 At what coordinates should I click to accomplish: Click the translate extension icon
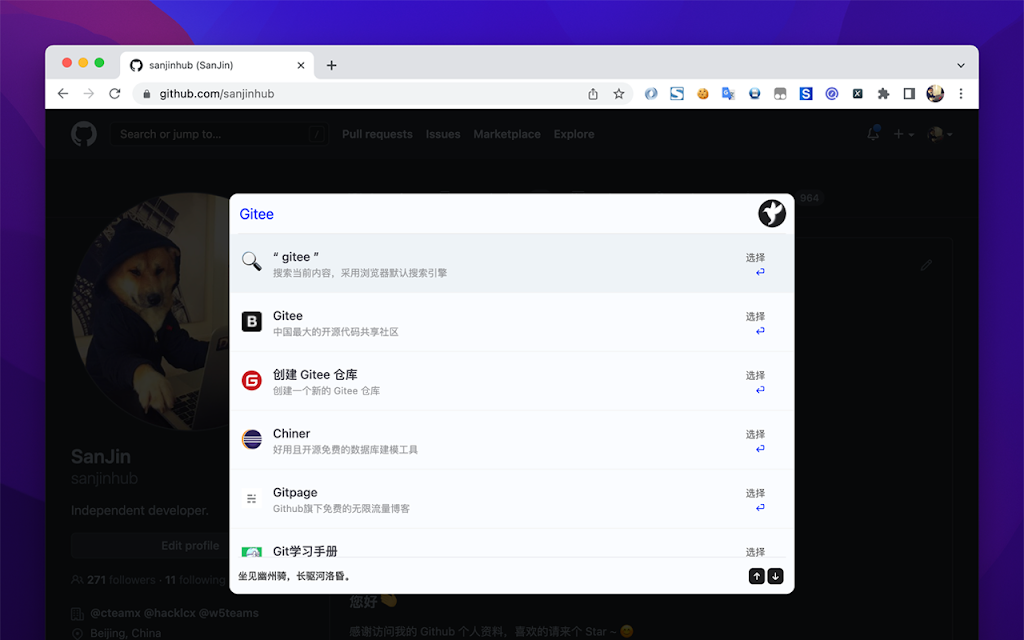728,94
